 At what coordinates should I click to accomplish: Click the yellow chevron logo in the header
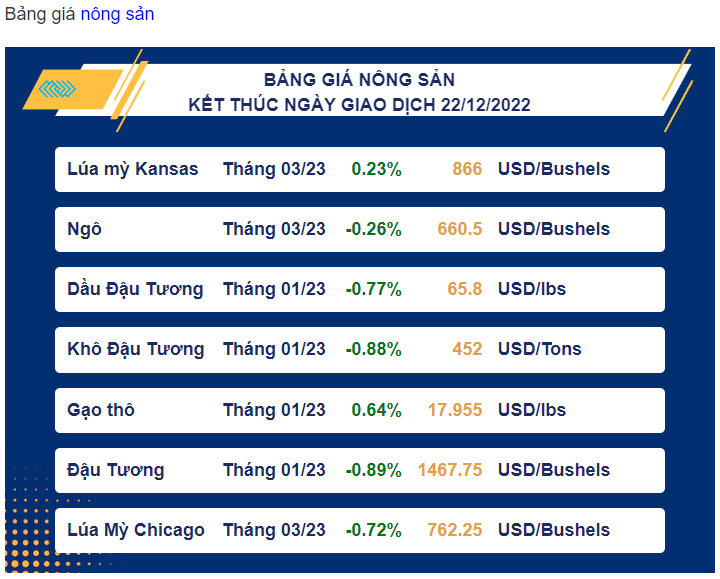[58, 88]
